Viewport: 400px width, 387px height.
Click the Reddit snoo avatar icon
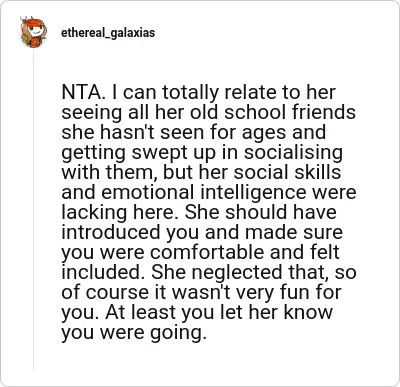tap(33, 32)
